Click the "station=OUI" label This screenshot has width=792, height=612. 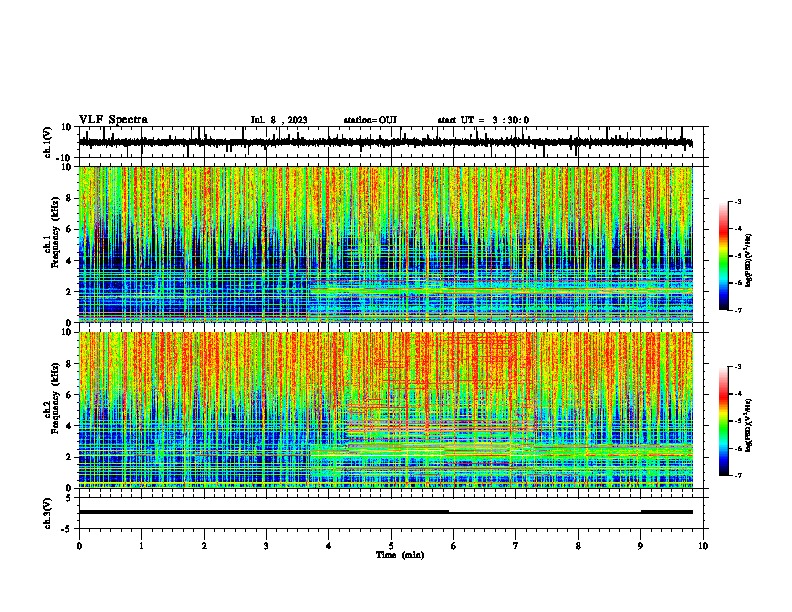(370, 120)
